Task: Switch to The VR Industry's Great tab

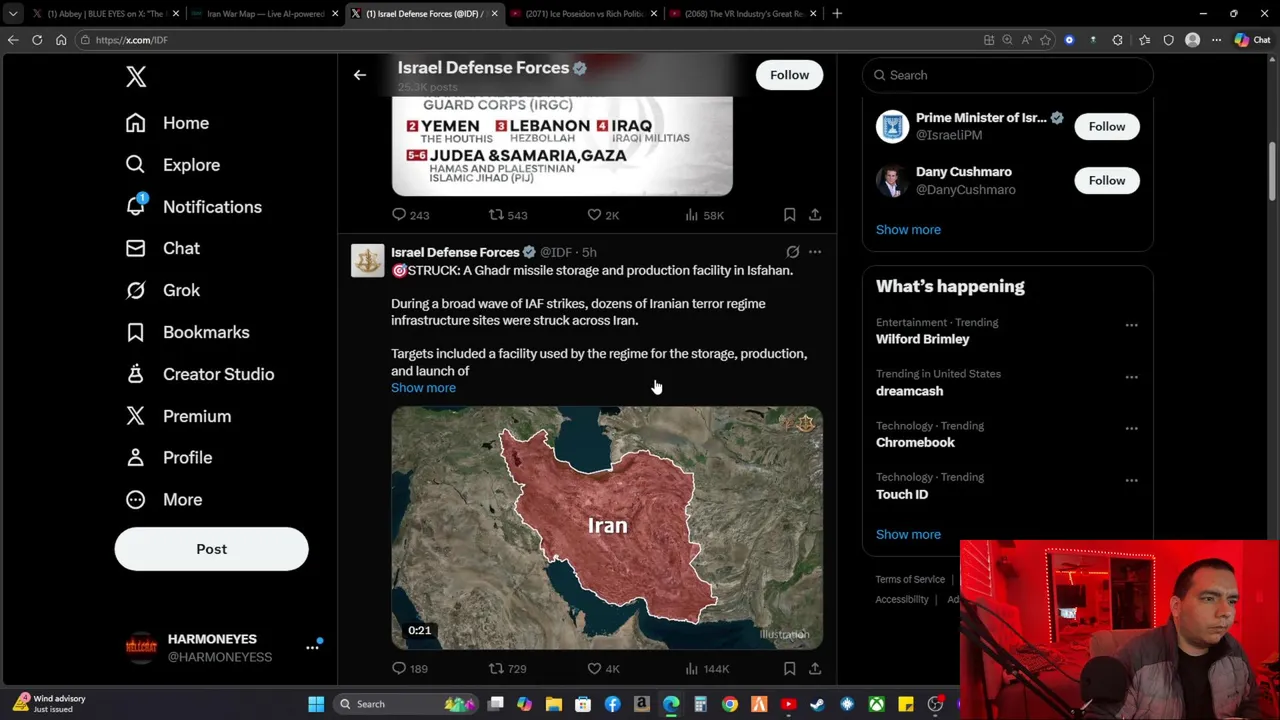Action: click(x=742, y=14)
